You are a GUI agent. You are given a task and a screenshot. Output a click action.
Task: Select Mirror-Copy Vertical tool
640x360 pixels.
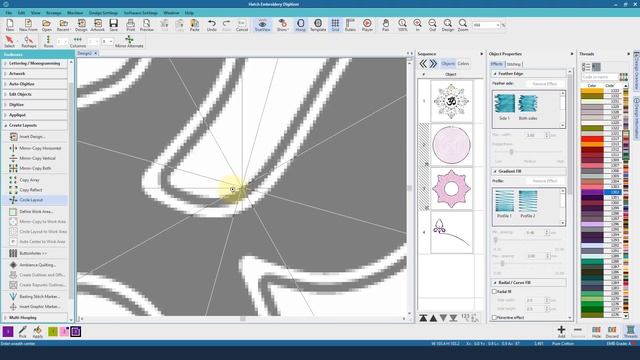click(32, 158)
